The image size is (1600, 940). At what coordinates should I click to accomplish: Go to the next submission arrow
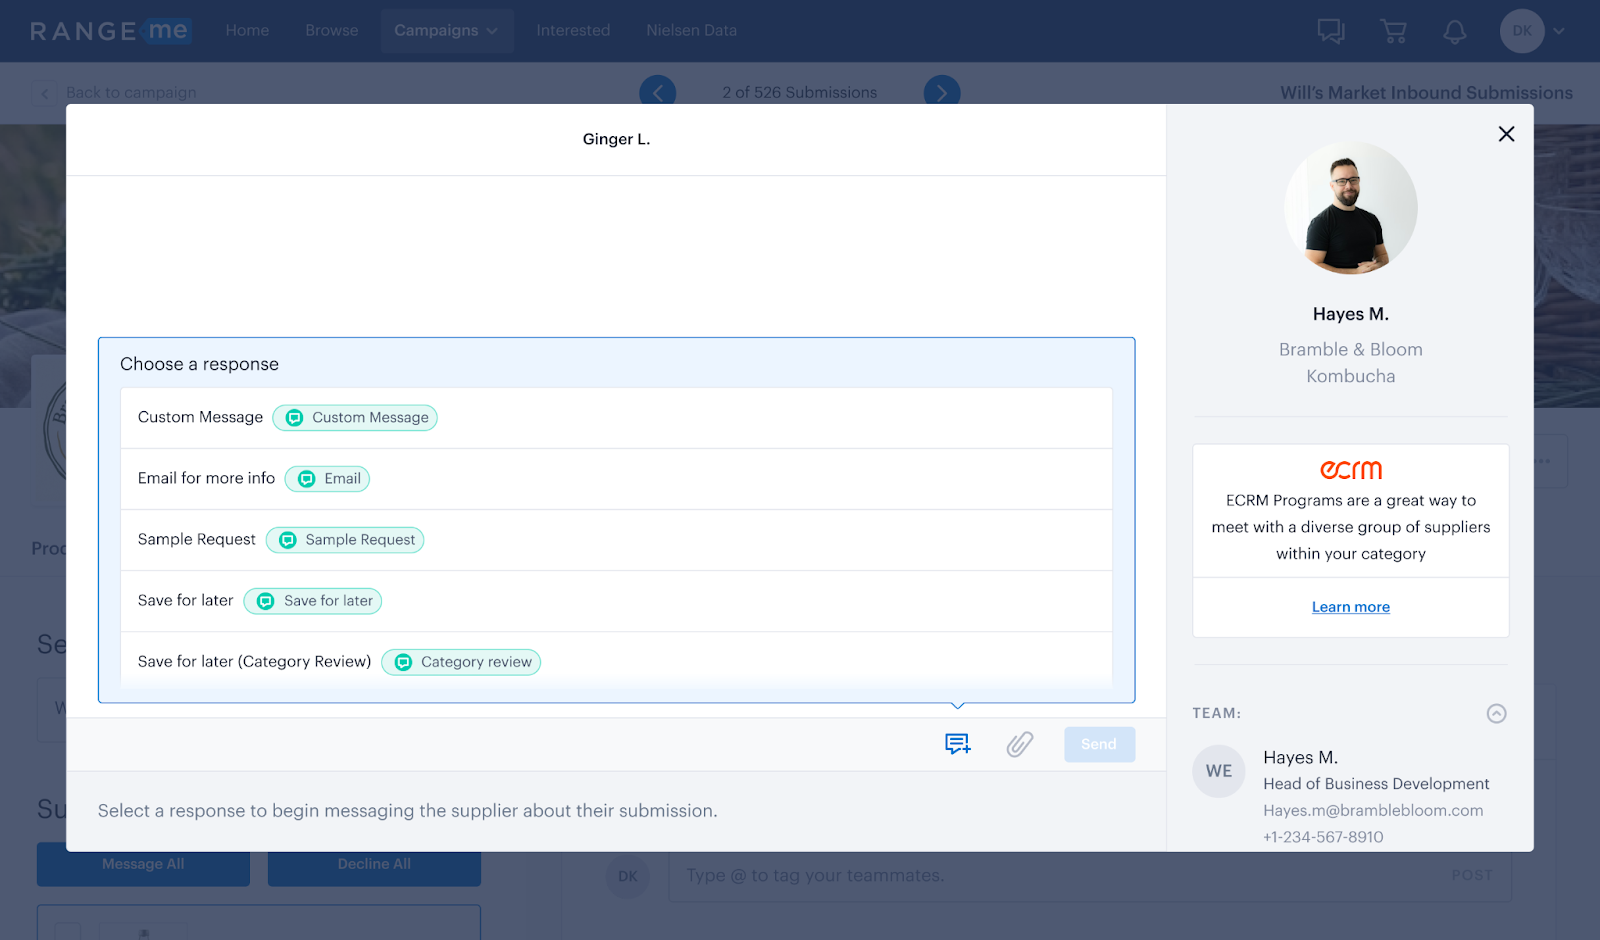point(941,93)
